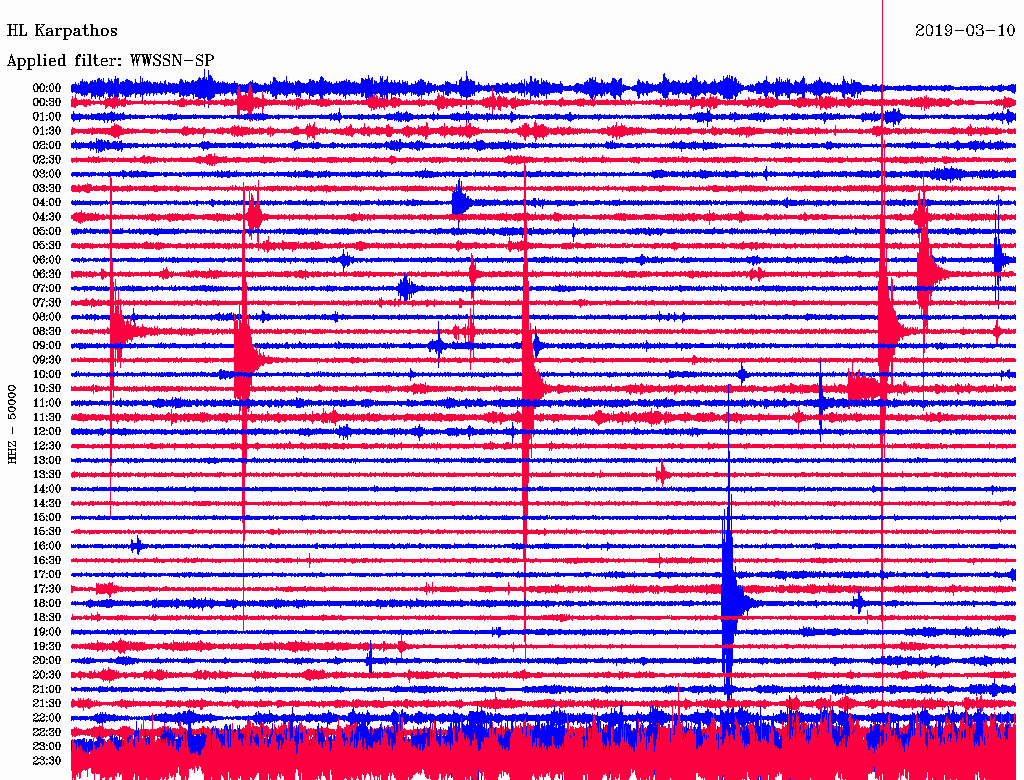Select the 00:00 time label
The height and width of the screenshot is (780, 1024).
coord(47,88)
